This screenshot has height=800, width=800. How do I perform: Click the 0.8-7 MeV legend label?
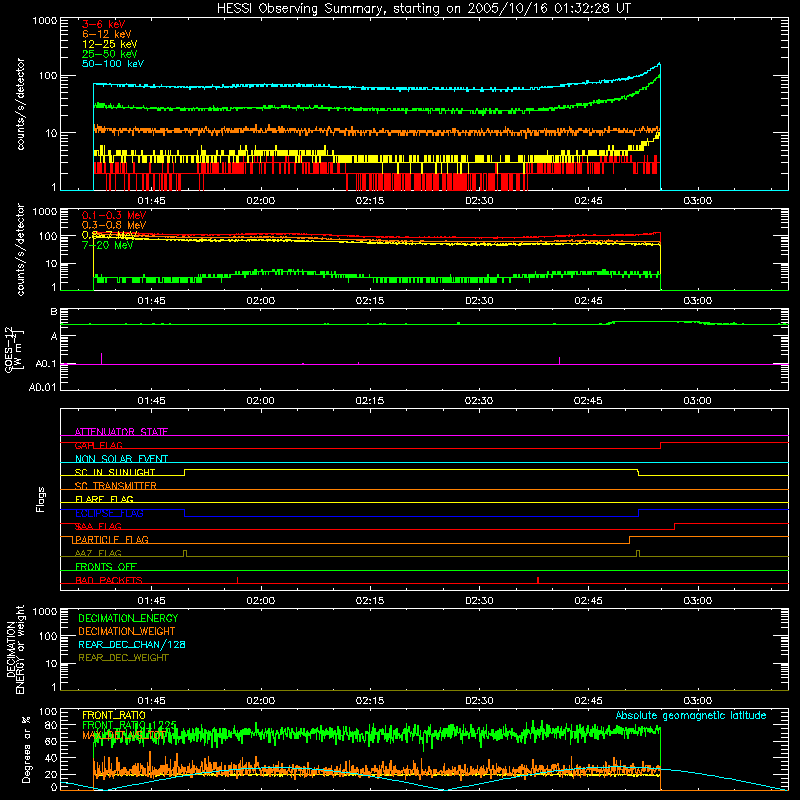point(110,235)
